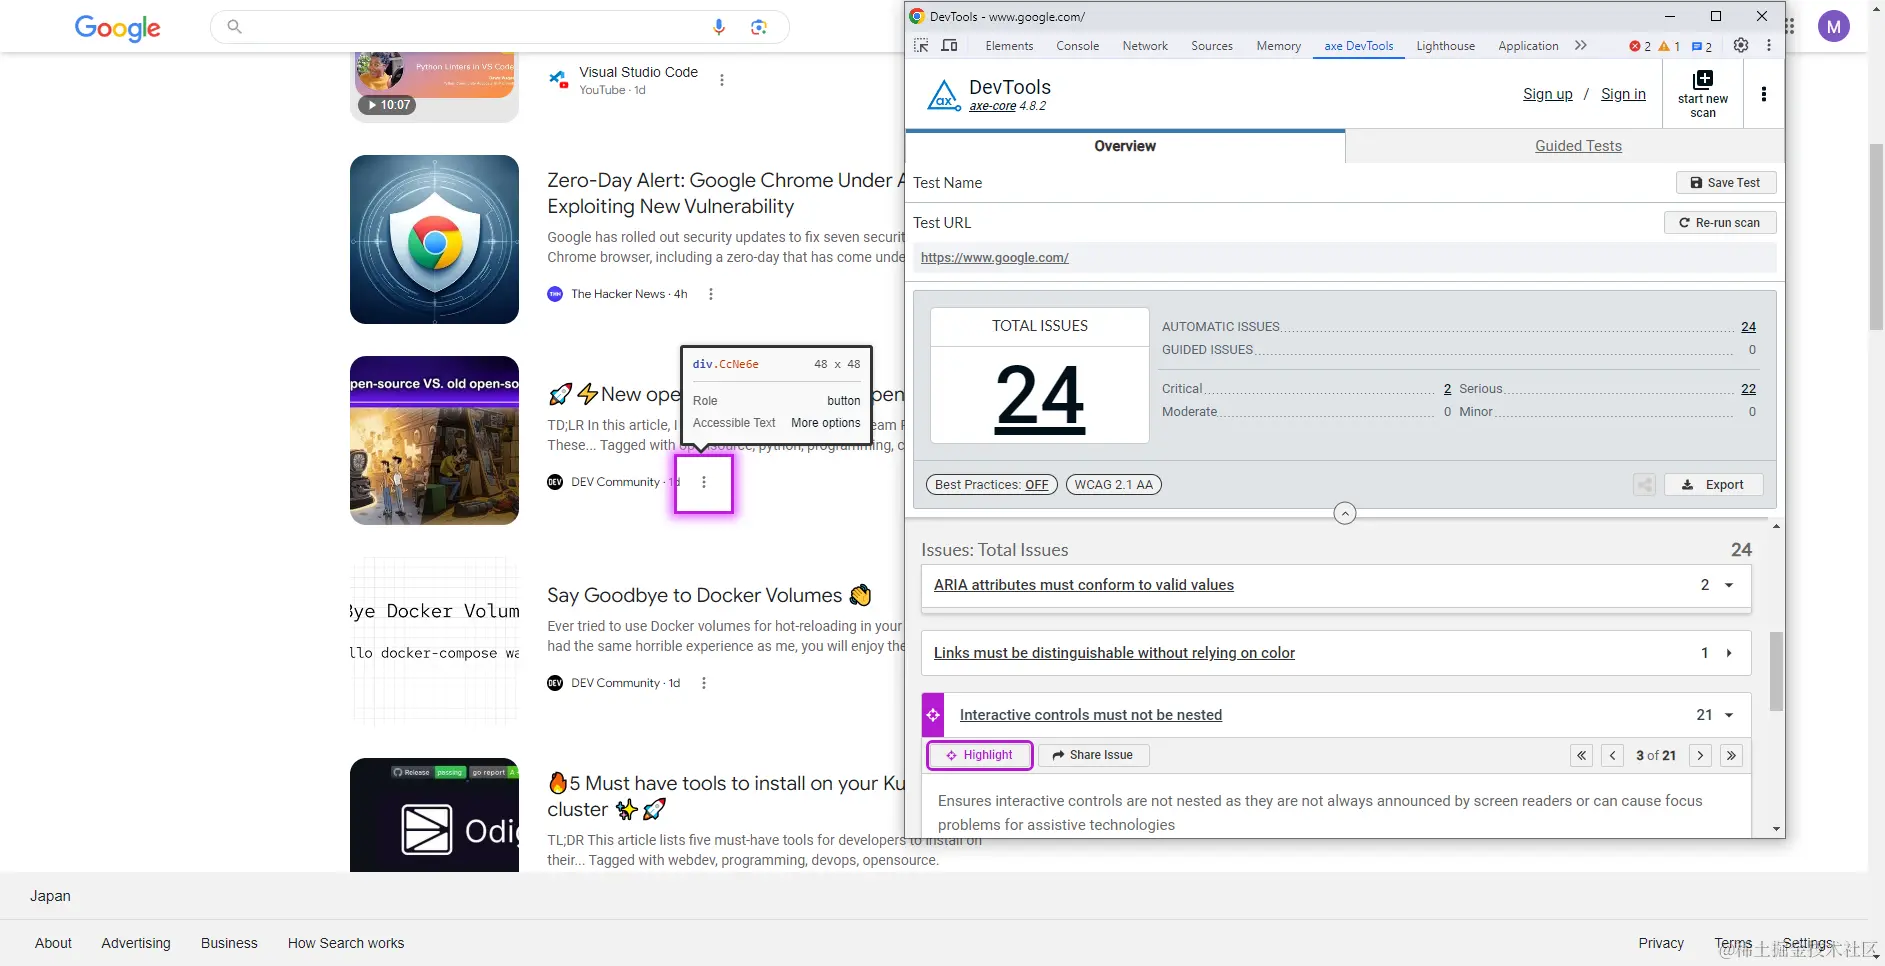Screen dimensions: 1885x966
Task: Click the purple inspect icon beside Interactive controls
Action: [x=933, y=715]
